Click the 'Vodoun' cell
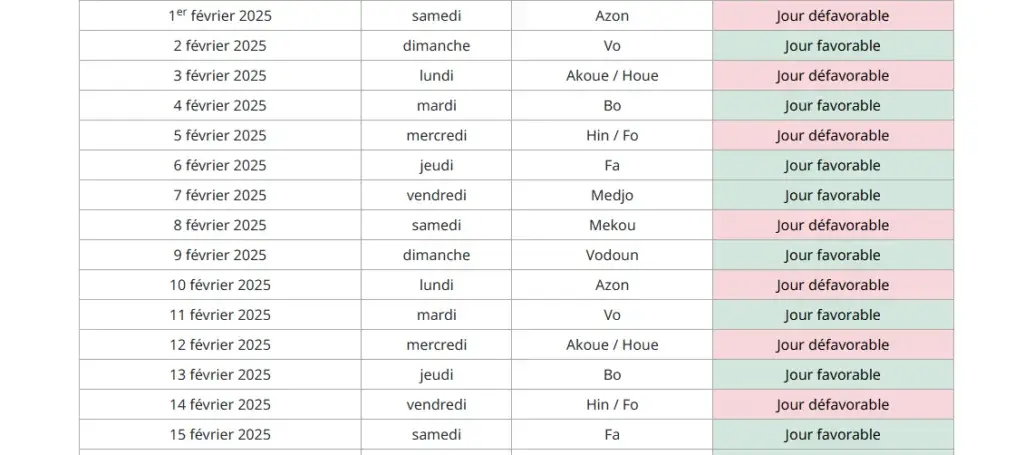 coord(612,256)
